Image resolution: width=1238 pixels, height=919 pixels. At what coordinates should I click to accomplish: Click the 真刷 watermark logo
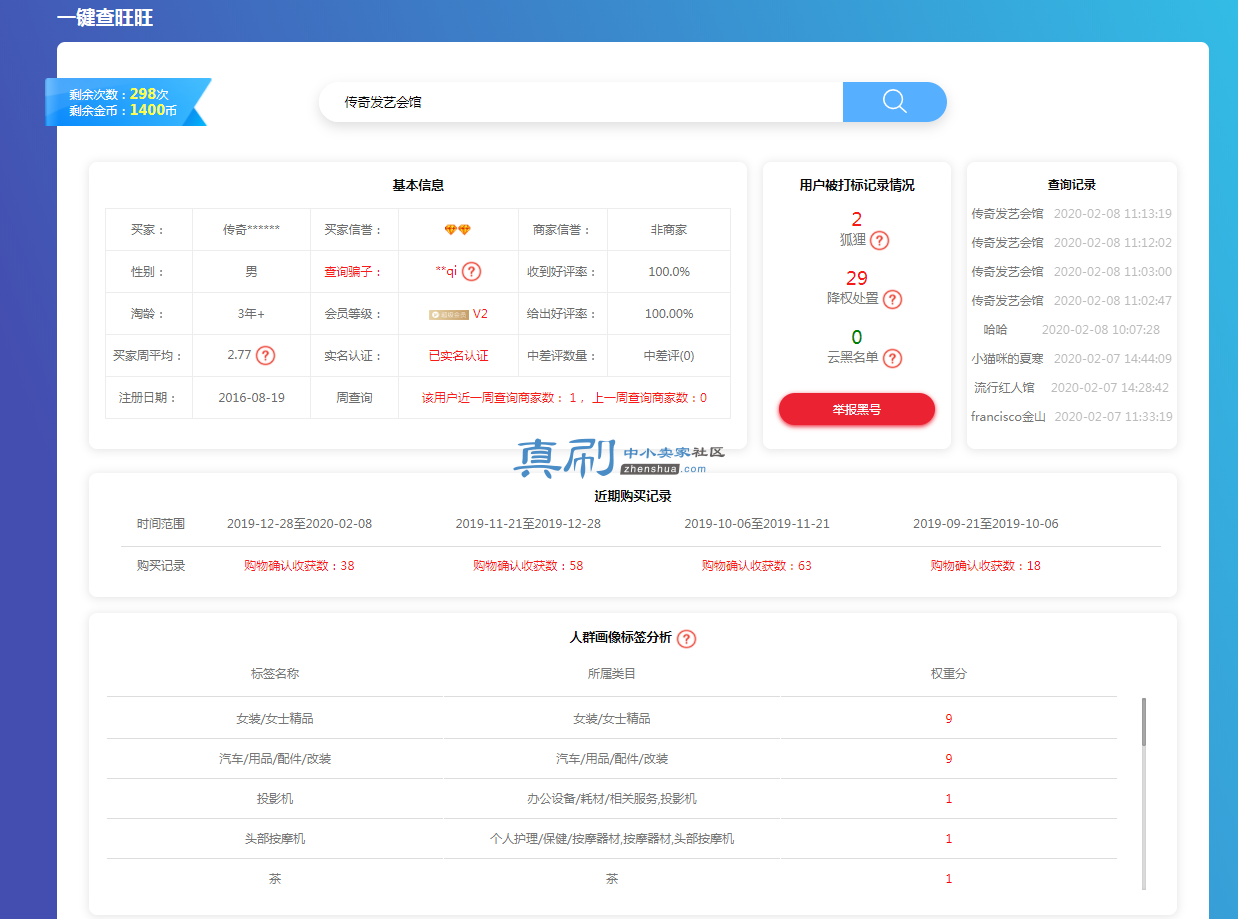tap(619, 460)
